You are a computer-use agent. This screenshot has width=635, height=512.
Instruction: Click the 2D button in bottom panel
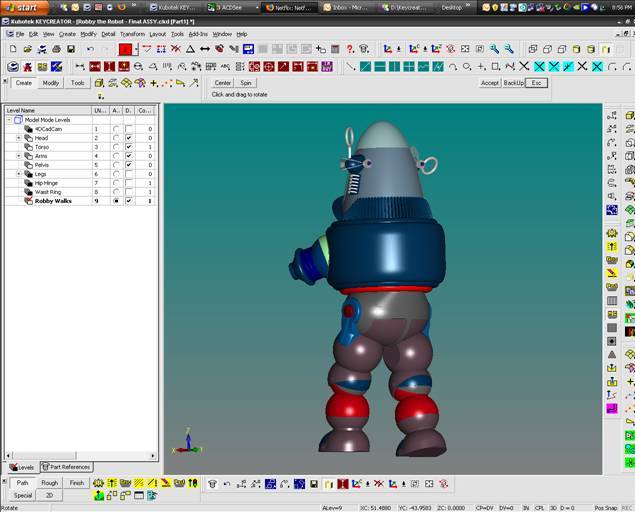point(49,495)
